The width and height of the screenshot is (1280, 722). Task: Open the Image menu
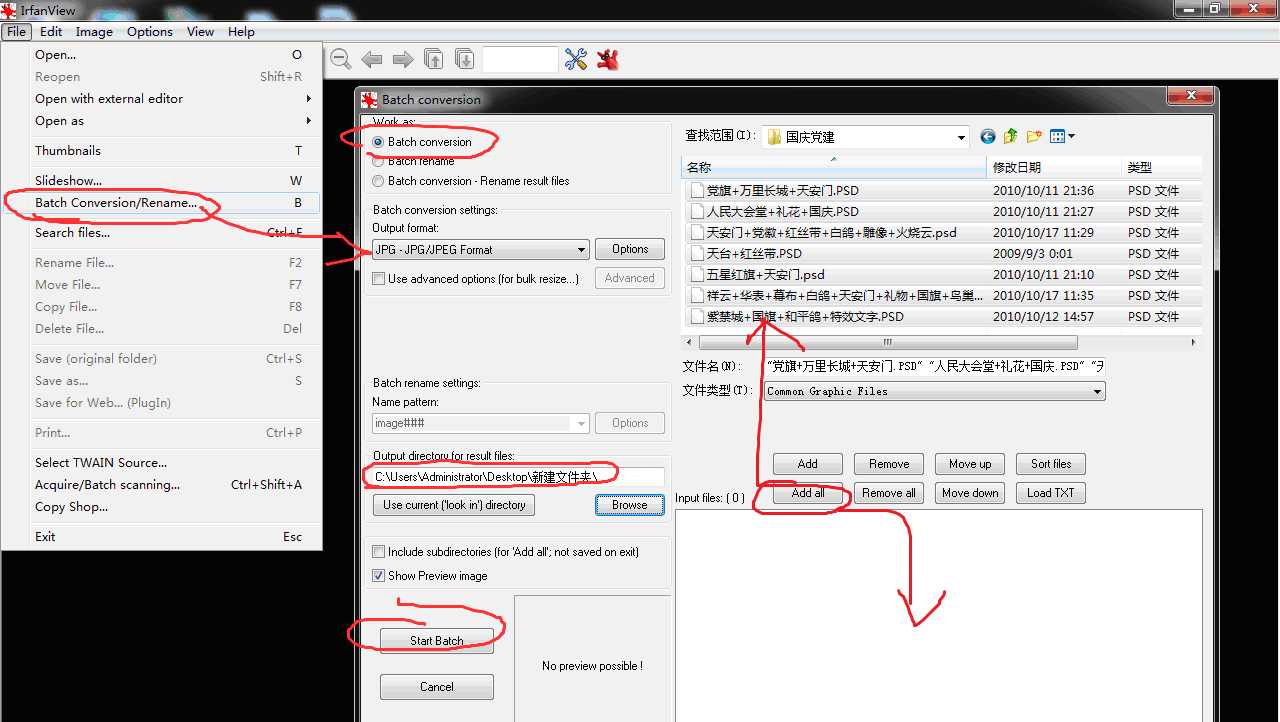point(94,32)
